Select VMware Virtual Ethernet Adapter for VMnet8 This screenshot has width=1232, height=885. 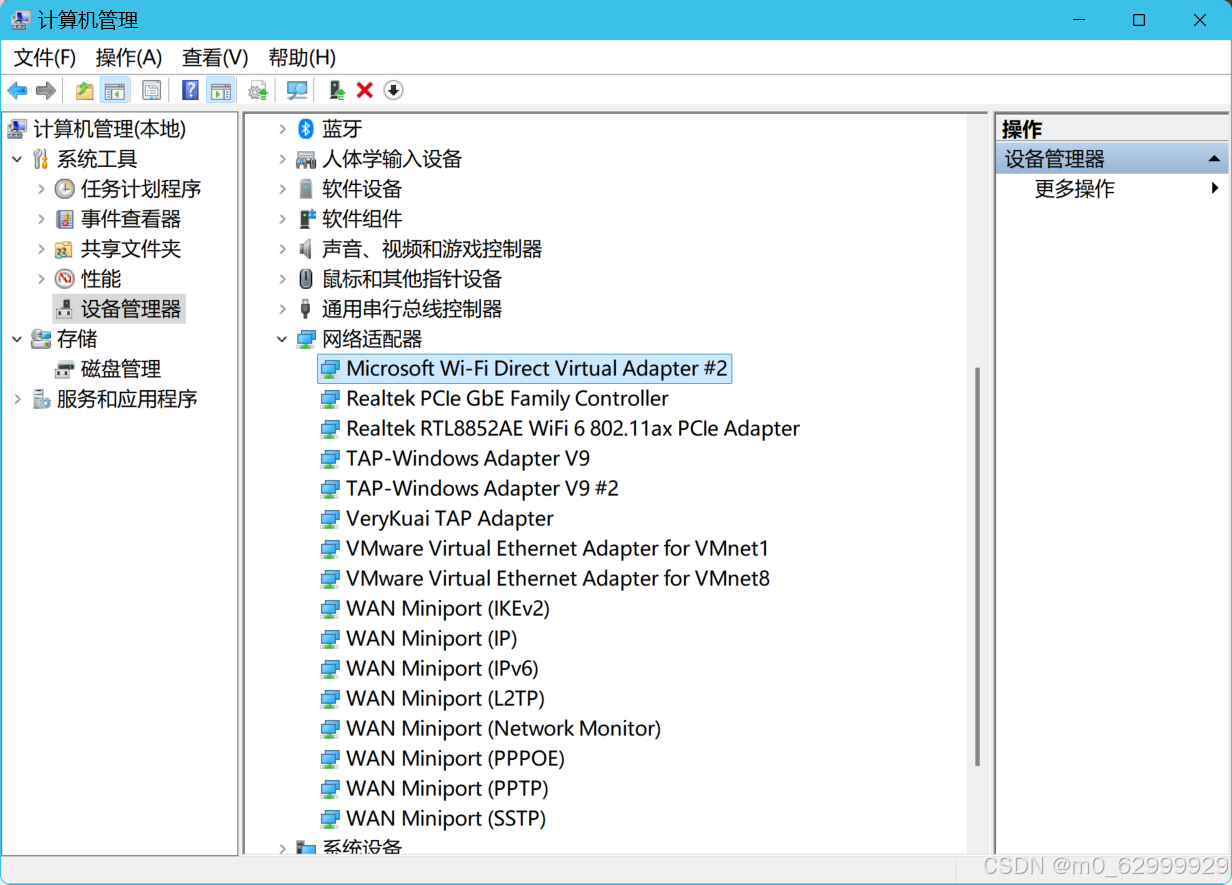pos(558,579)
